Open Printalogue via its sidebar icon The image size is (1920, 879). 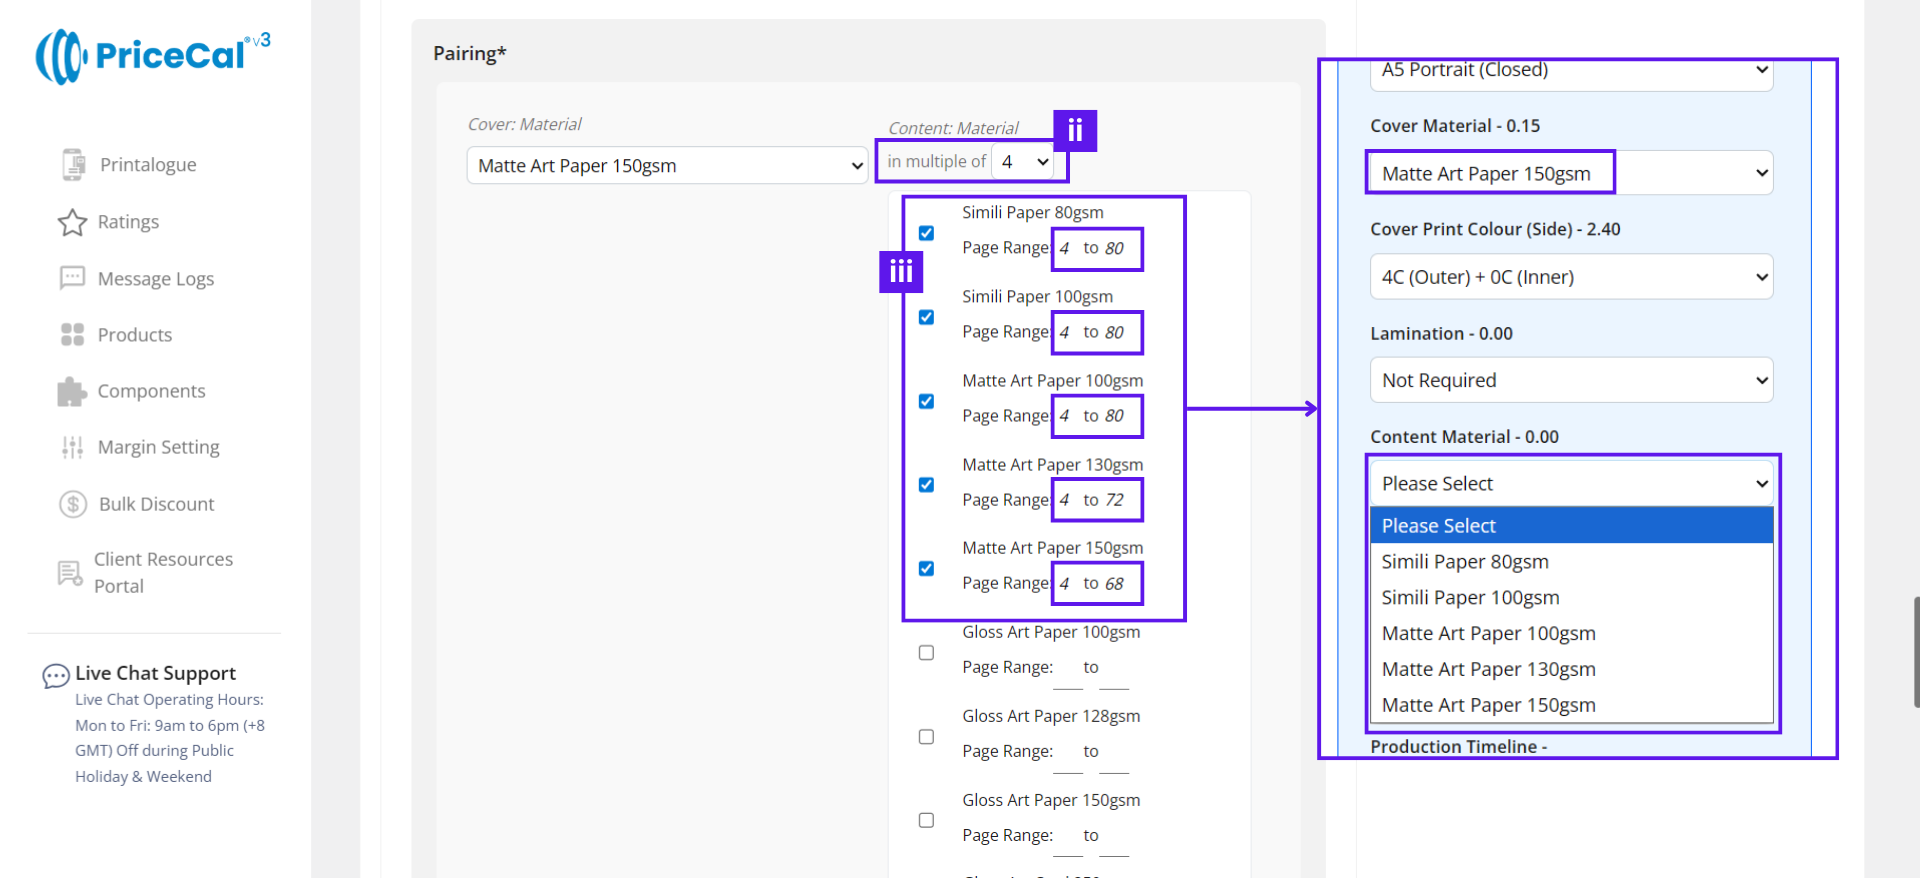tap(73, 165)
